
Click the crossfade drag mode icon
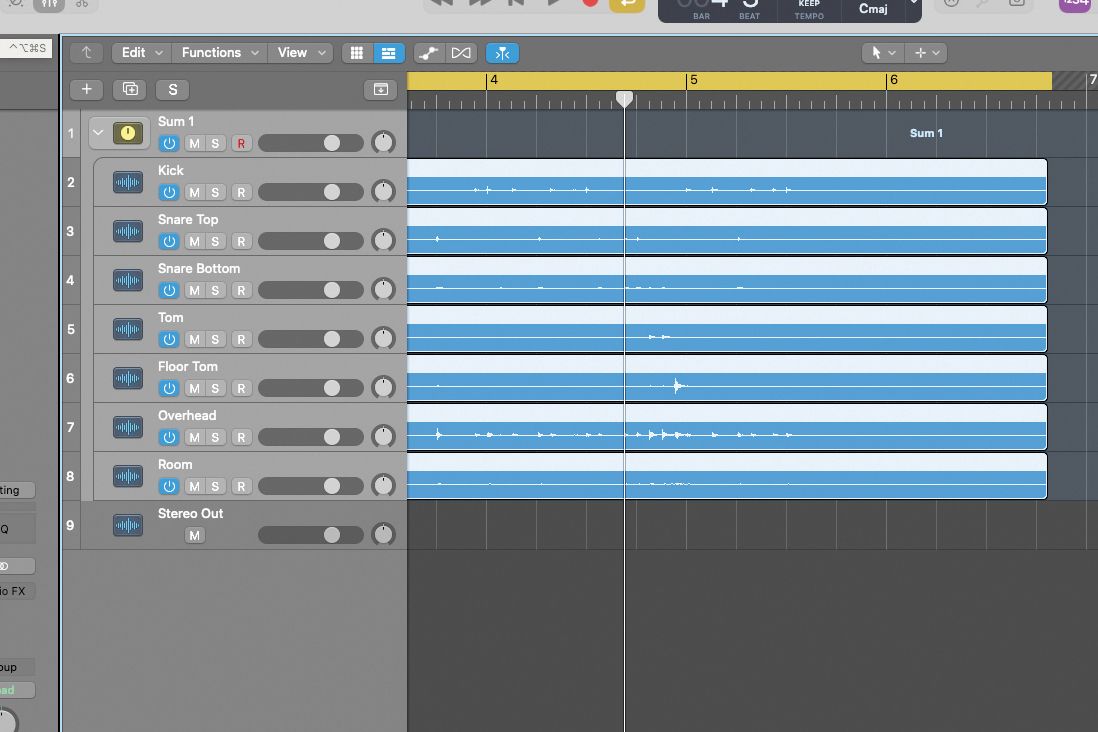(x=461, y=52)
